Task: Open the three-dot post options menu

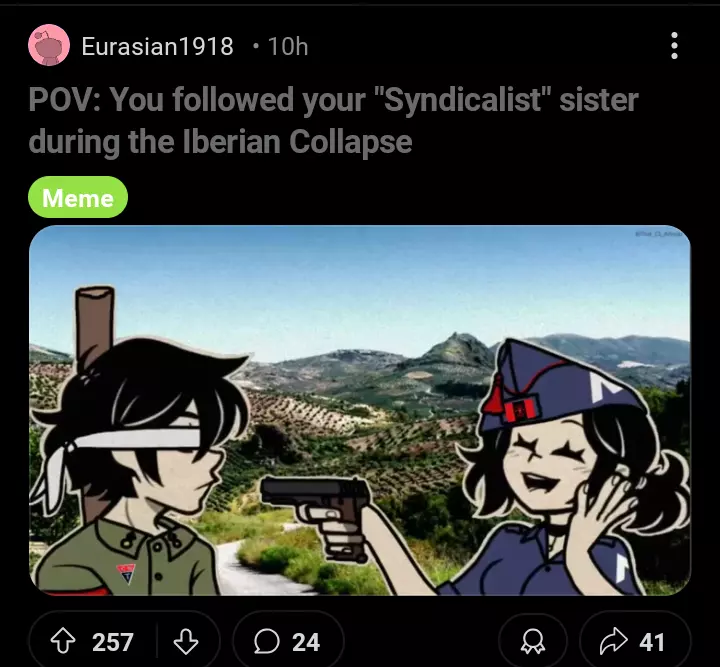Action: tap(674, 45)
